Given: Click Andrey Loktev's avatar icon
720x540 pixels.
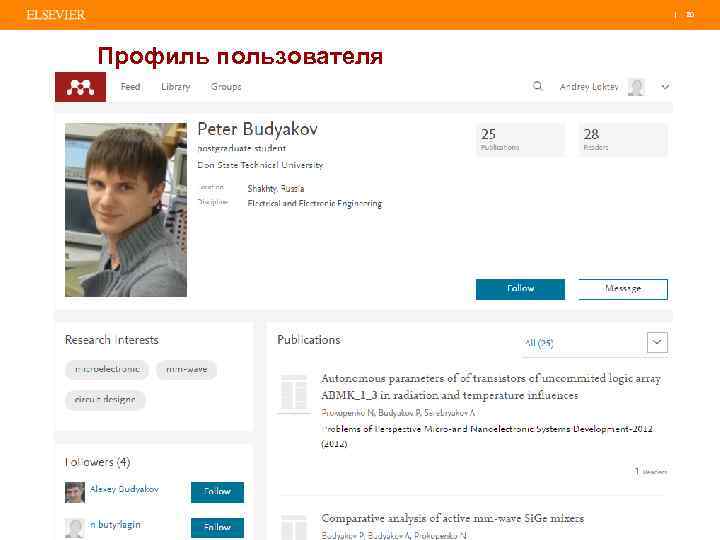Looking at the screenshot, I should click(x=637, y=87).
